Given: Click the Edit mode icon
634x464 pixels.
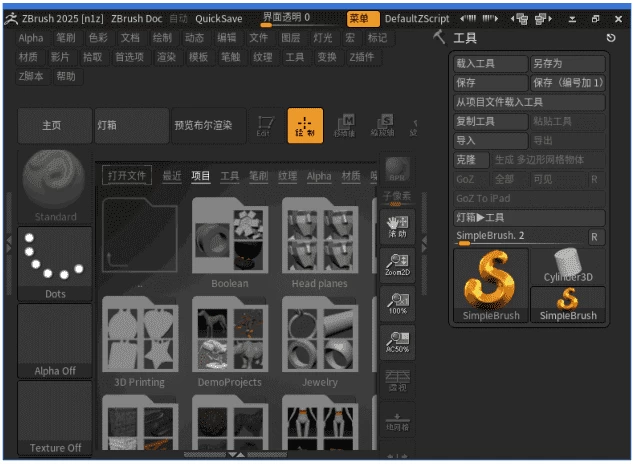Looking at the screenshot, I should 264,125.
